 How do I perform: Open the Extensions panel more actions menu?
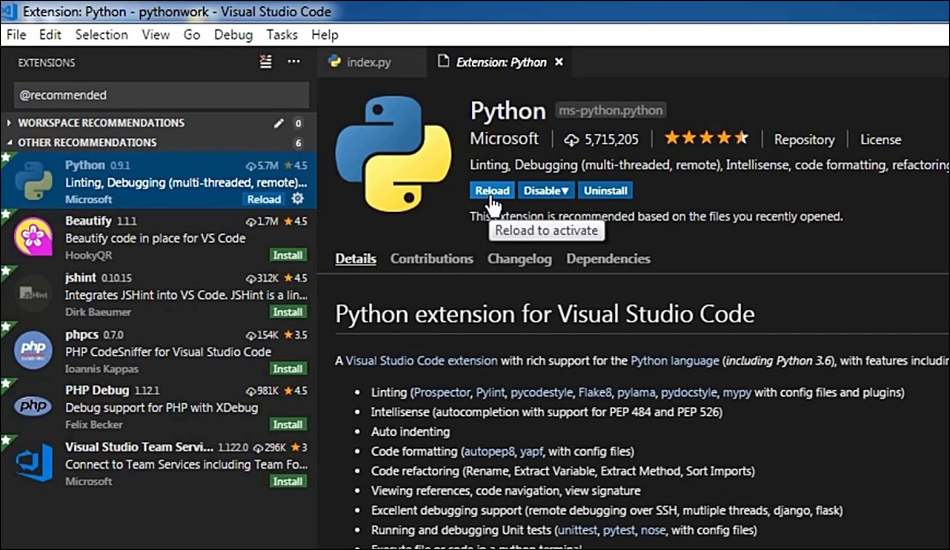click(x=293, y=62)
